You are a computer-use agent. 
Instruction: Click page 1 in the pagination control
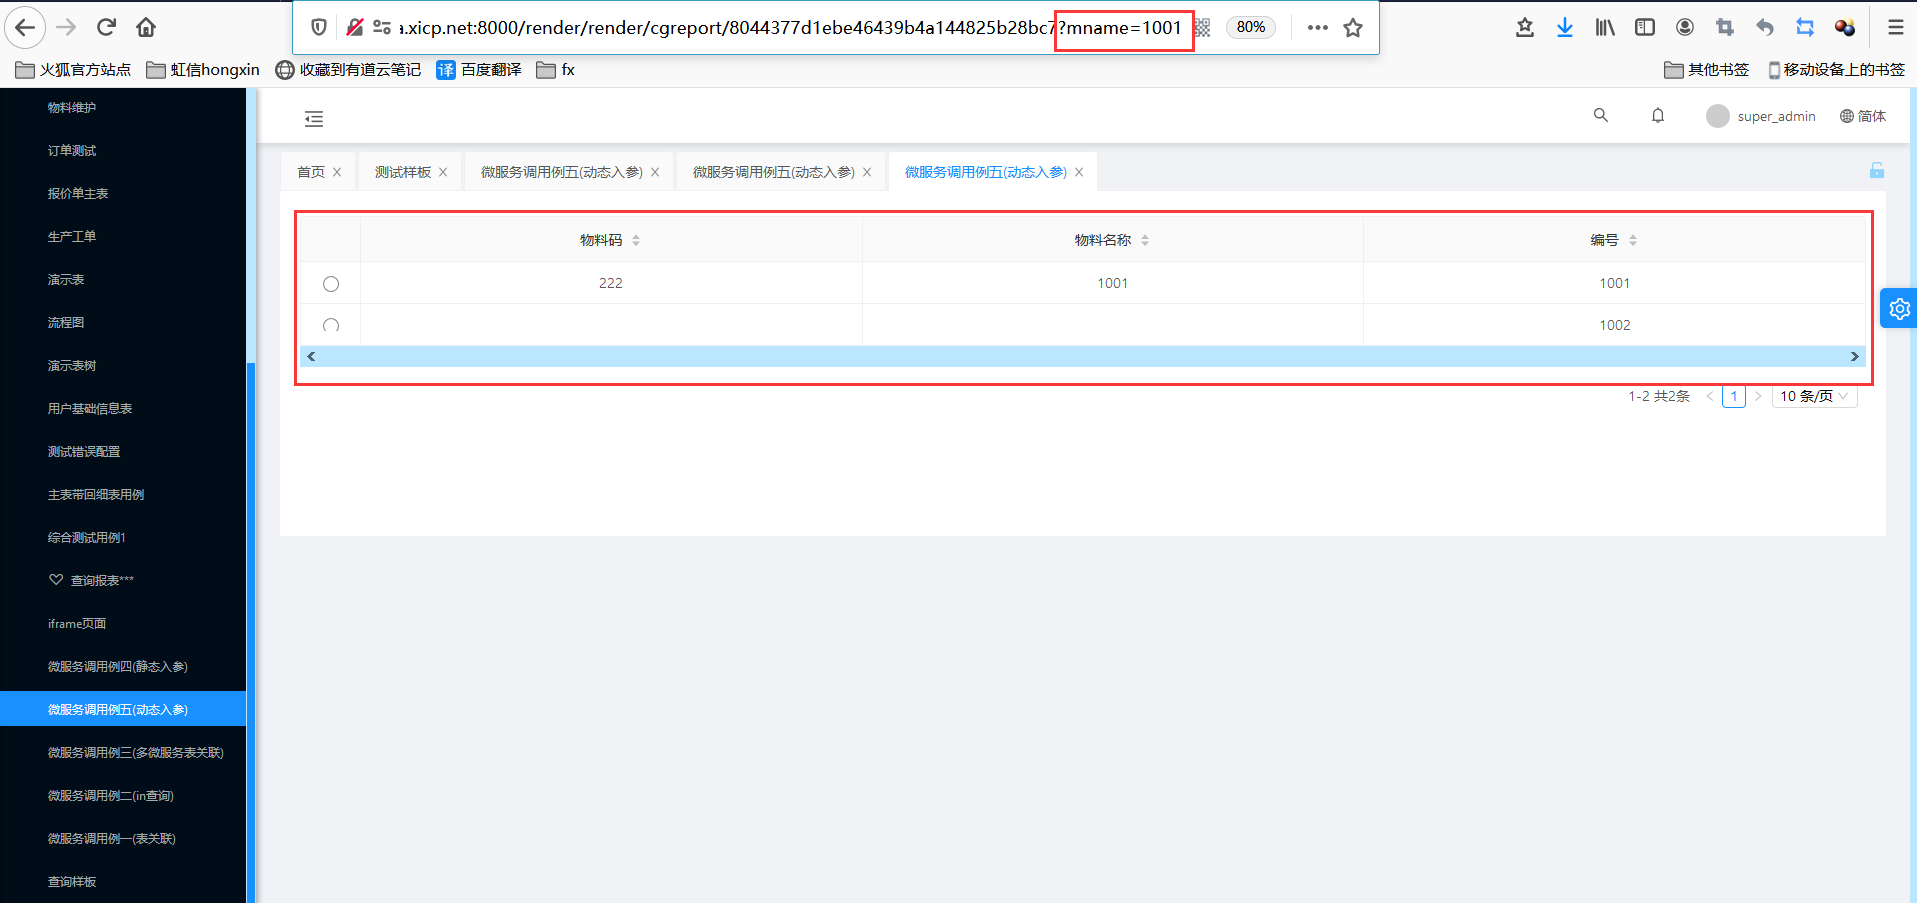pos(1733,396)
